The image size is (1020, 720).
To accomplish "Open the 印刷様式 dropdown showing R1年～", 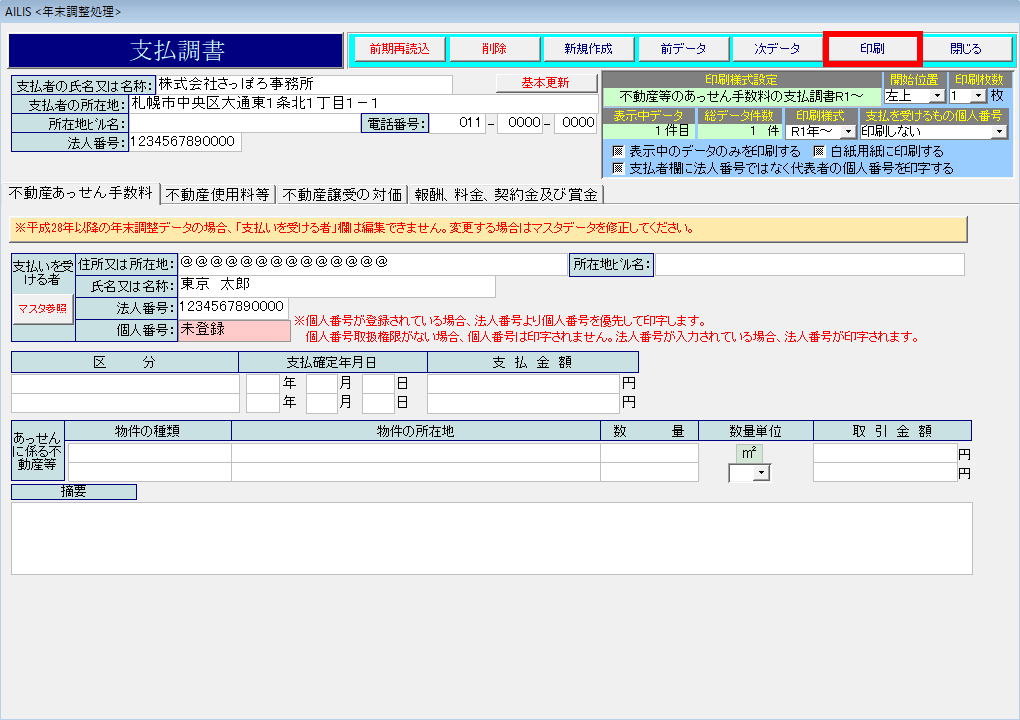I will (x=848, y=131).
